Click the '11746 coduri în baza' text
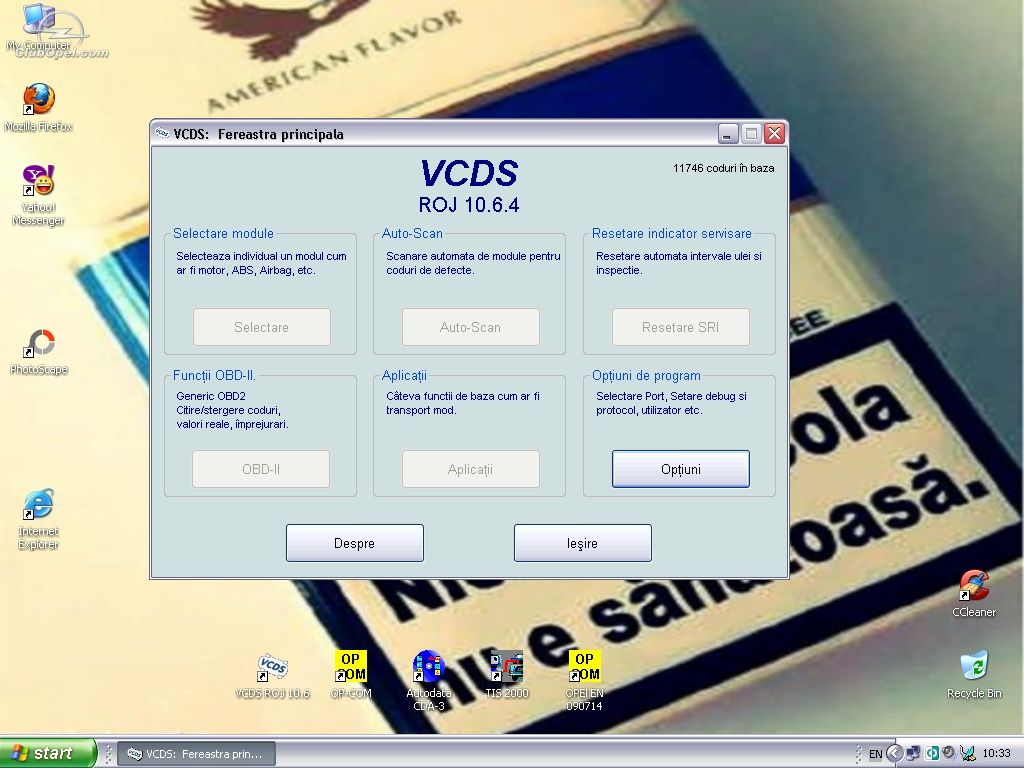The height and width of the screenshot is (768, 1024). 724,168
